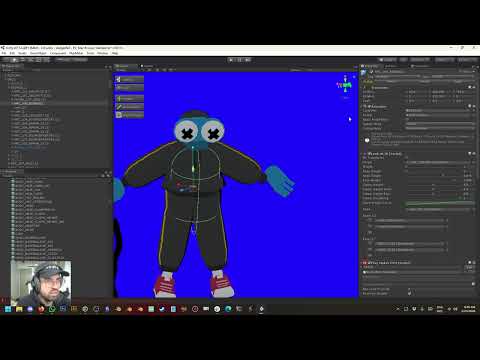Open File Explorer from the taskbar
This screenshot has width=480, height=360.
click(19, 309)
